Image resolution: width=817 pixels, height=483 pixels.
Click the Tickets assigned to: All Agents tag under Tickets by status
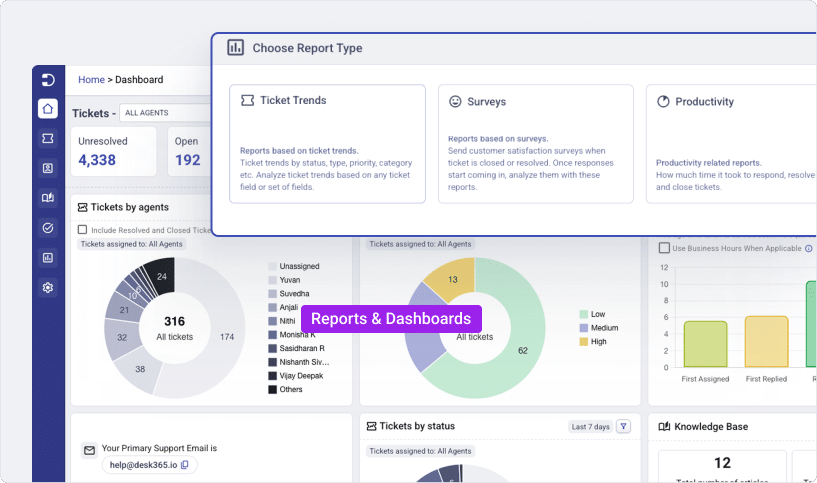(x=420, y=451)
